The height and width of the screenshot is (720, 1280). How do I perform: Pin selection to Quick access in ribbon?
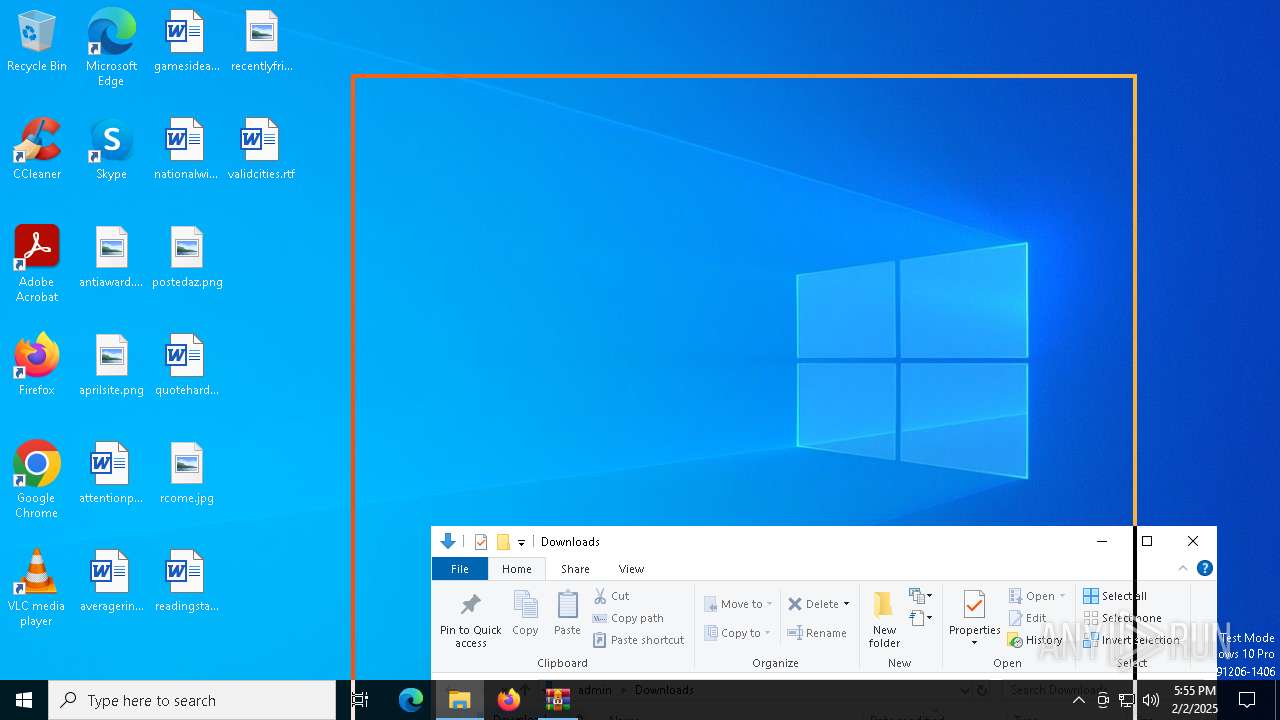(470, 618)
